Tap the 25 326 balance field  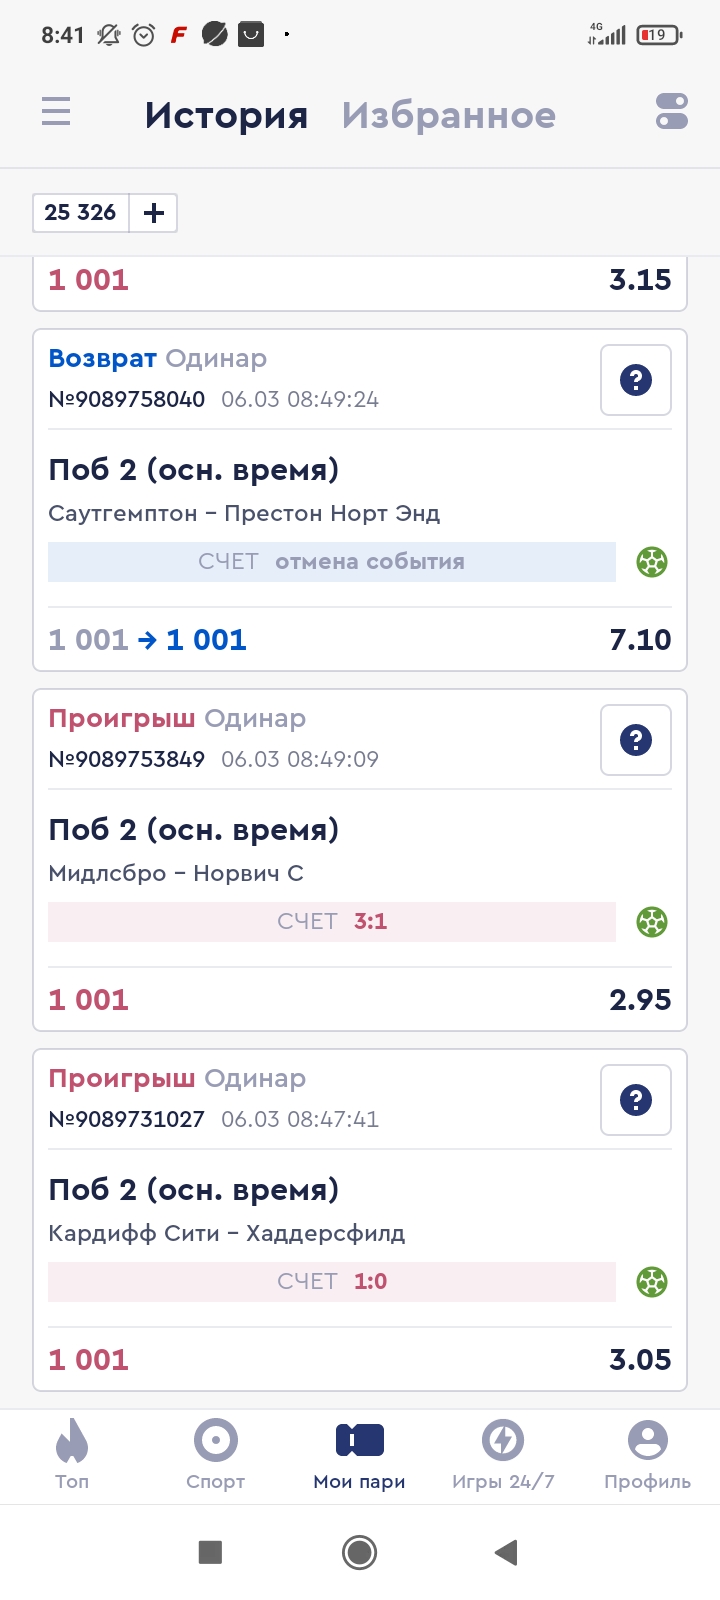click(x=81, y=213)
